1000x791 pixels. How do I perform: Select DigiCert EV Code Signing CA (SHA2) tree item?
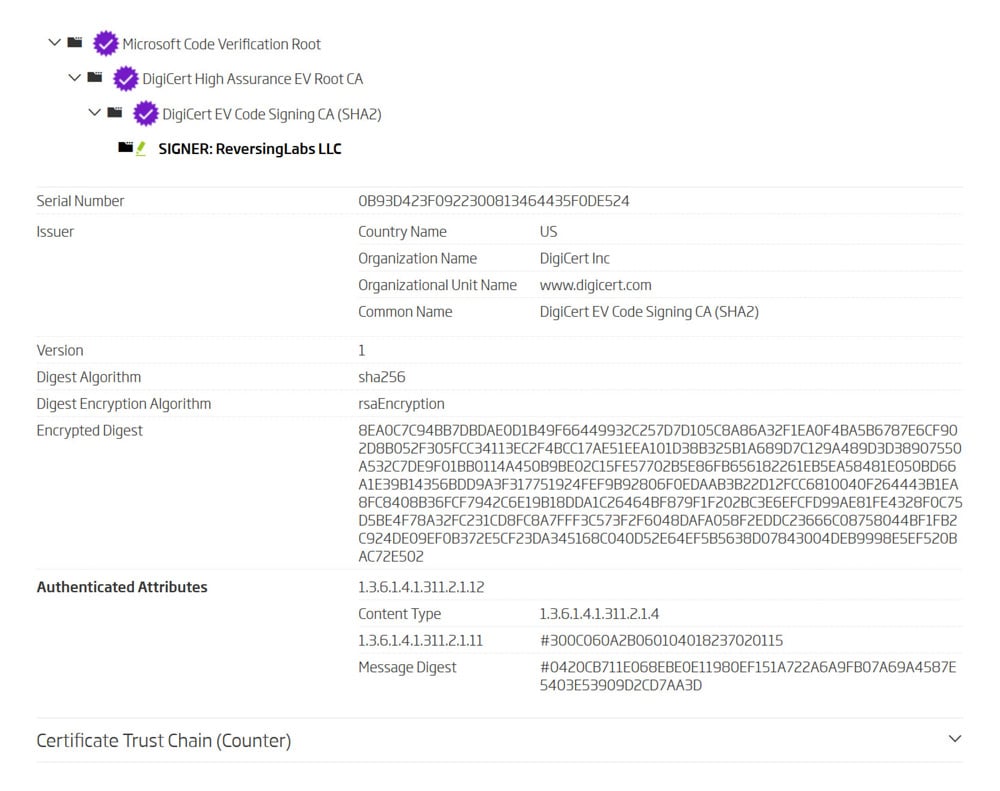click(x=272, y=114)
